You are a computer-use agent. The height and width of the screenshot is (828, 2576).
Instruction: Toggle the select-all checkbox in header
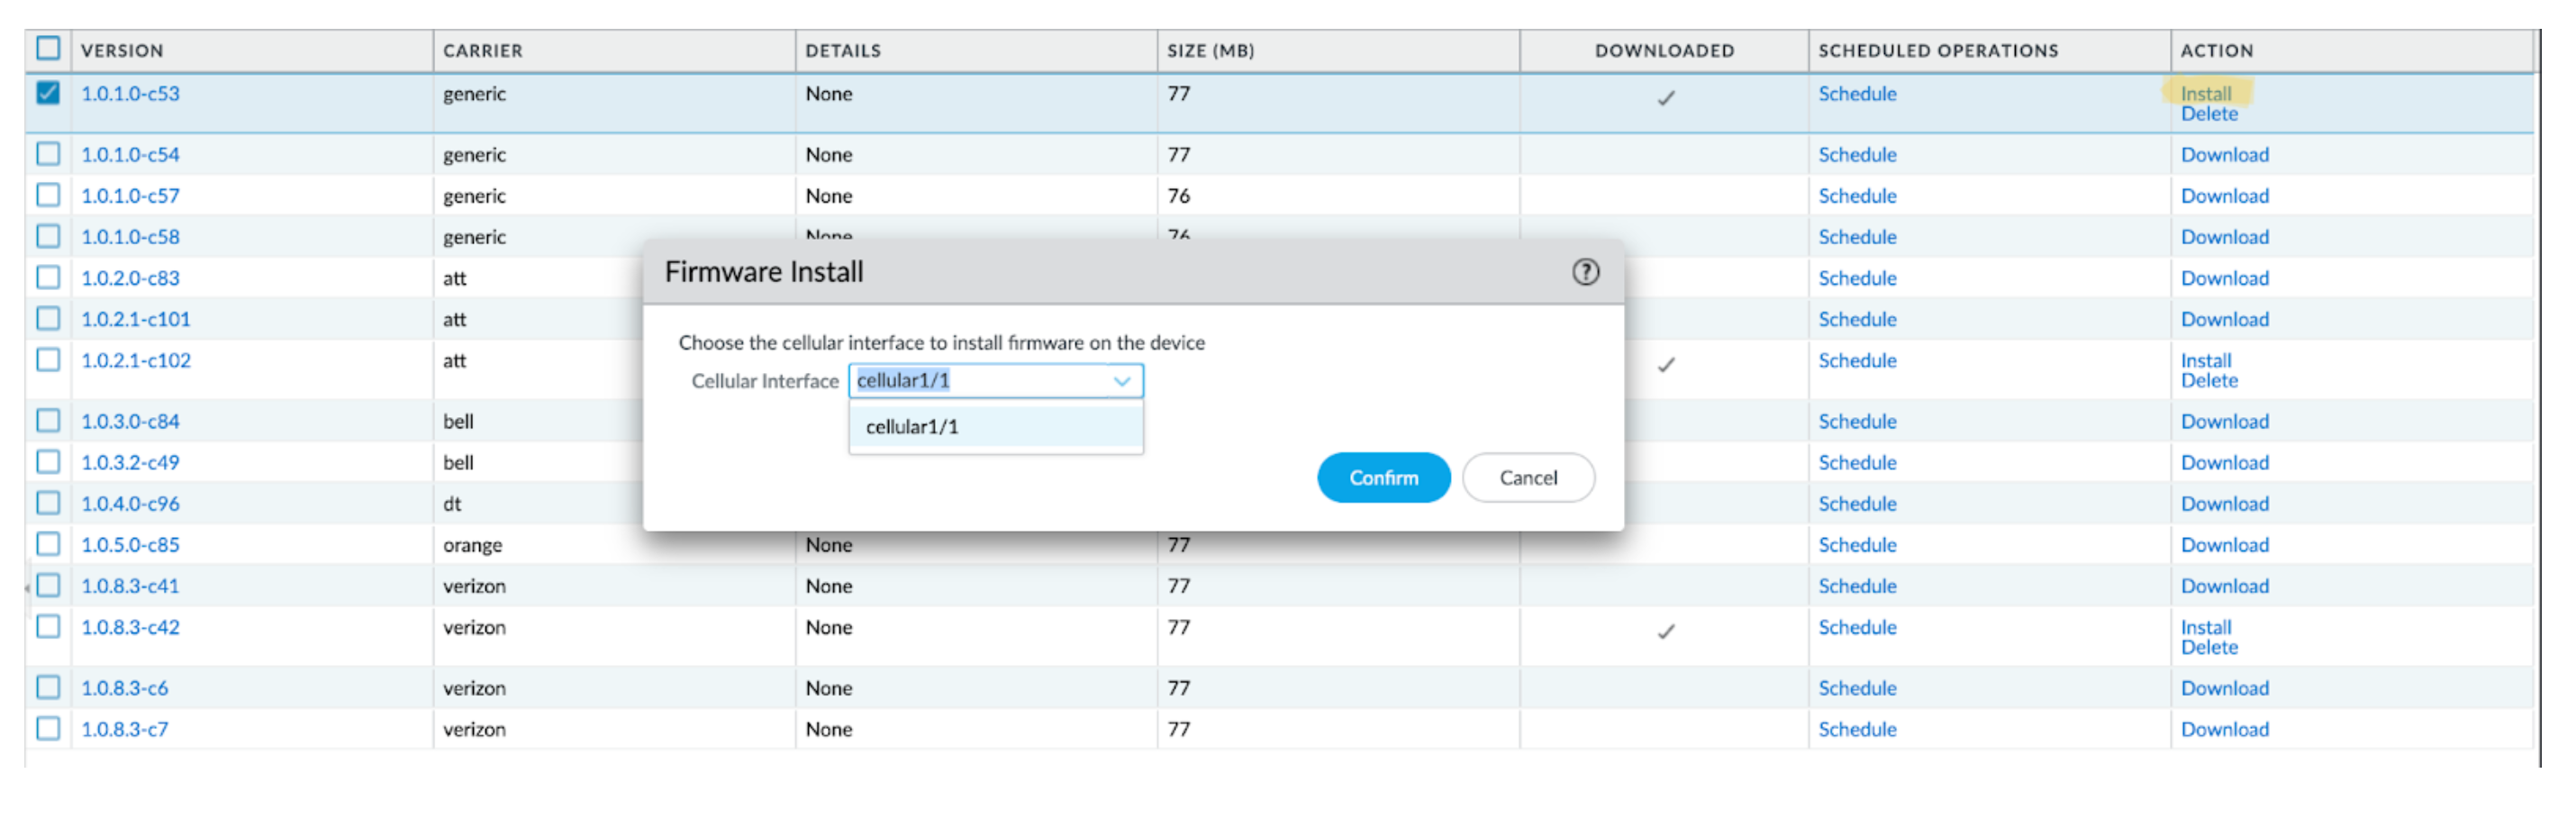tap(48, 49)
